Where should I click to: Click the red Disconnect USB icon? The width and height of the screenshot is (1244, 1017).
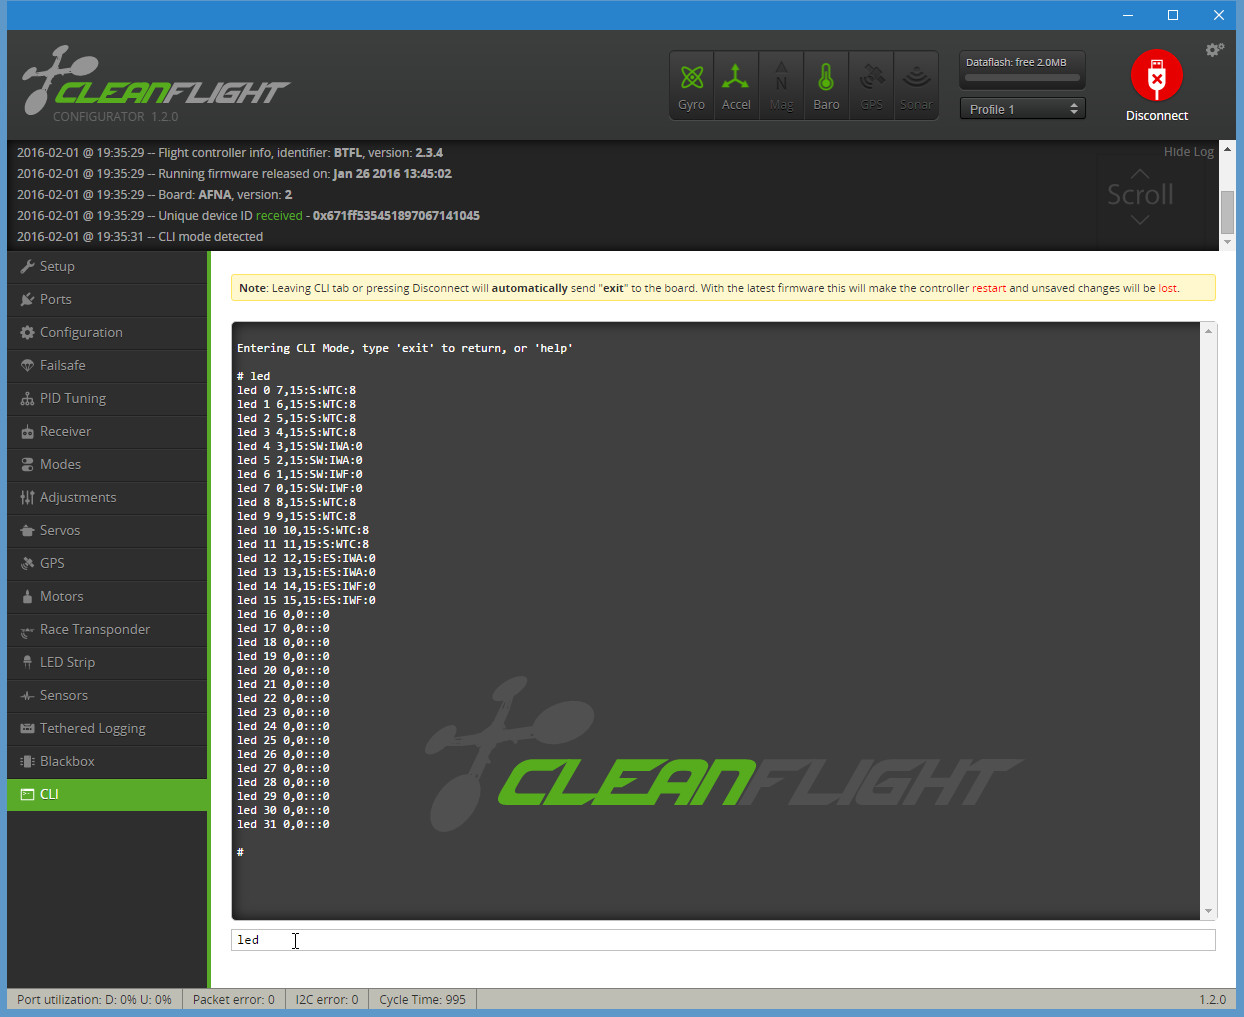click(x=1157, y=75)
